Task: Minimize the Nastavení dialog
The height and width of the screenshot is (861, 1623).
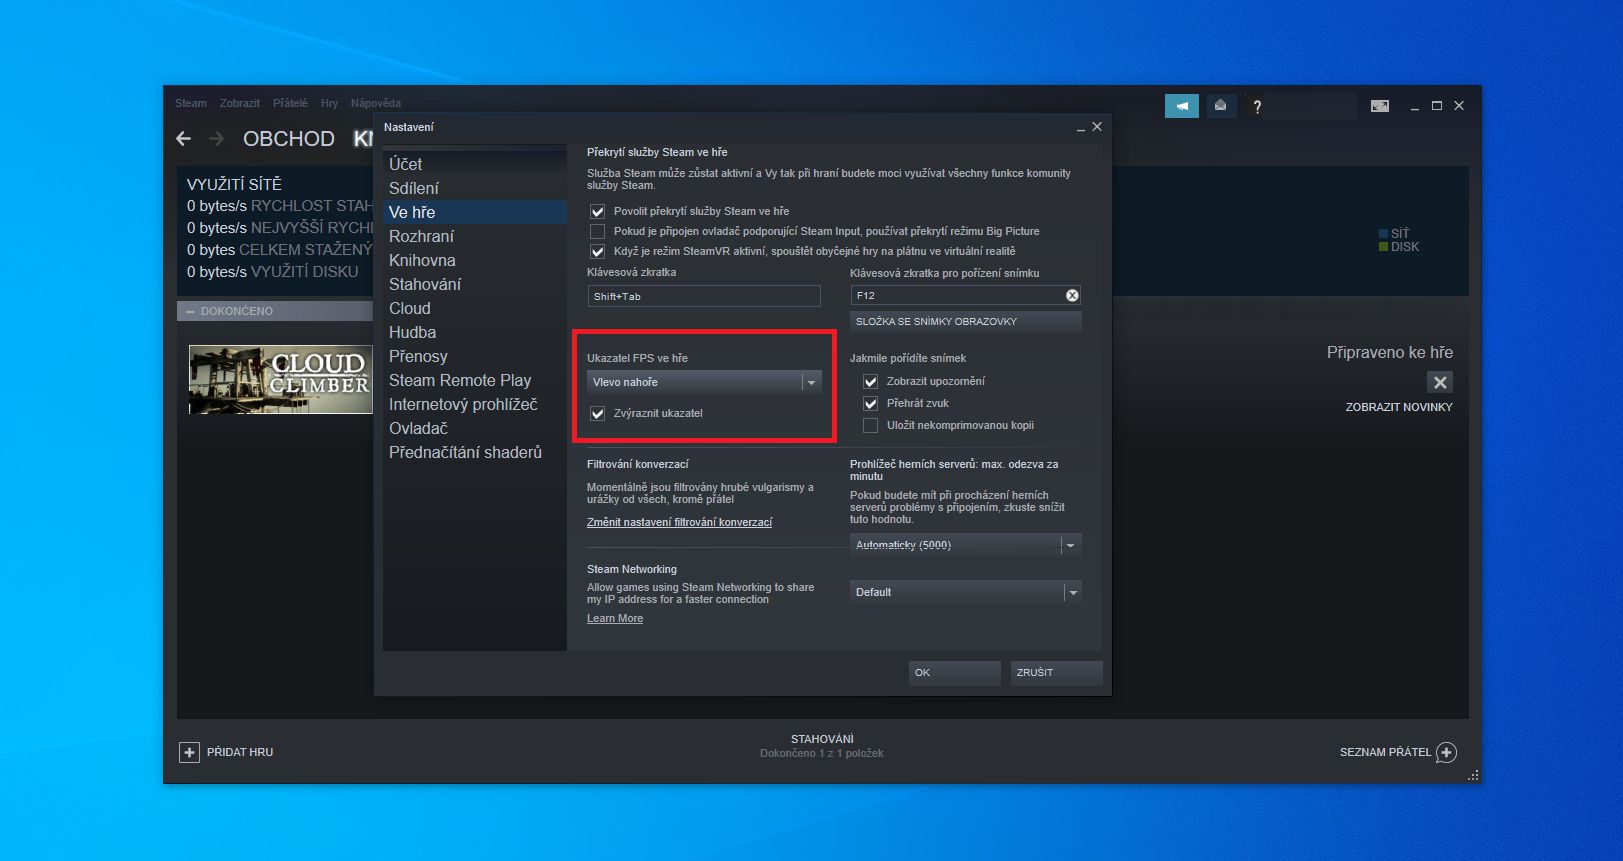Action: point(1081,128)
